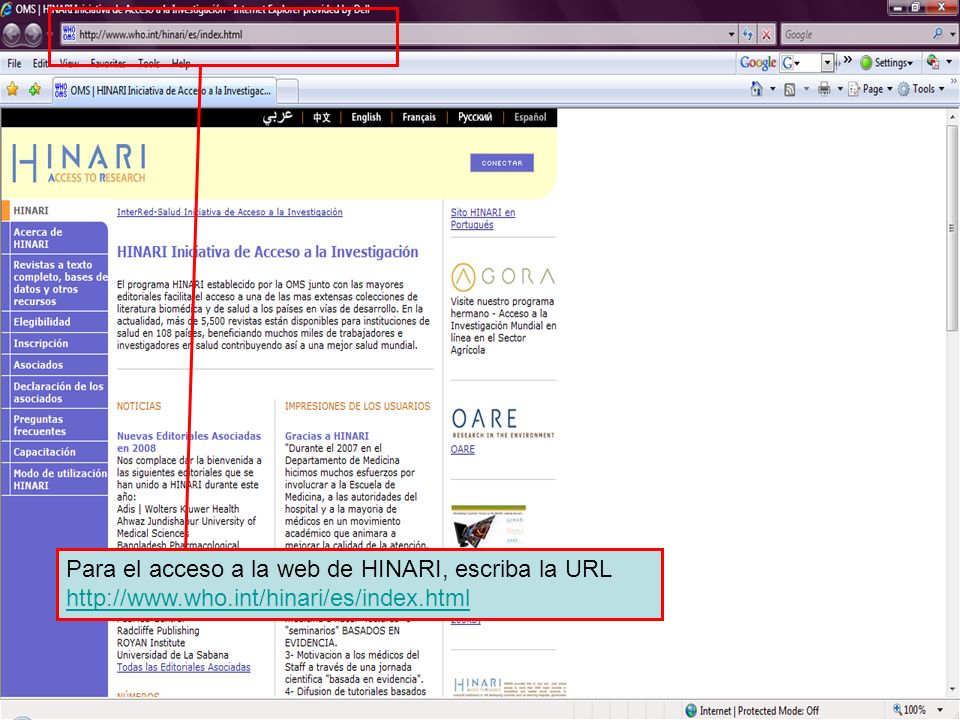This screenshot has height=720, width=960.
Task: Open the File menu
Action: pos(14,63)
